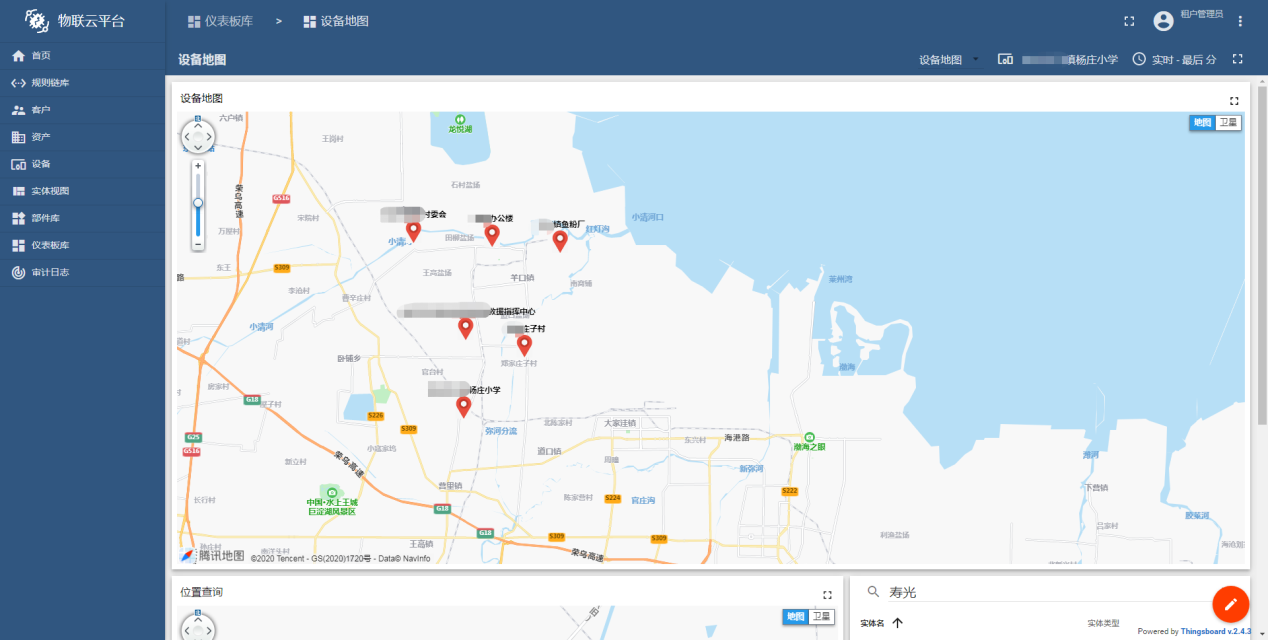
Task: Open the 规则链库 rule chains page
Action: (50, 83)
